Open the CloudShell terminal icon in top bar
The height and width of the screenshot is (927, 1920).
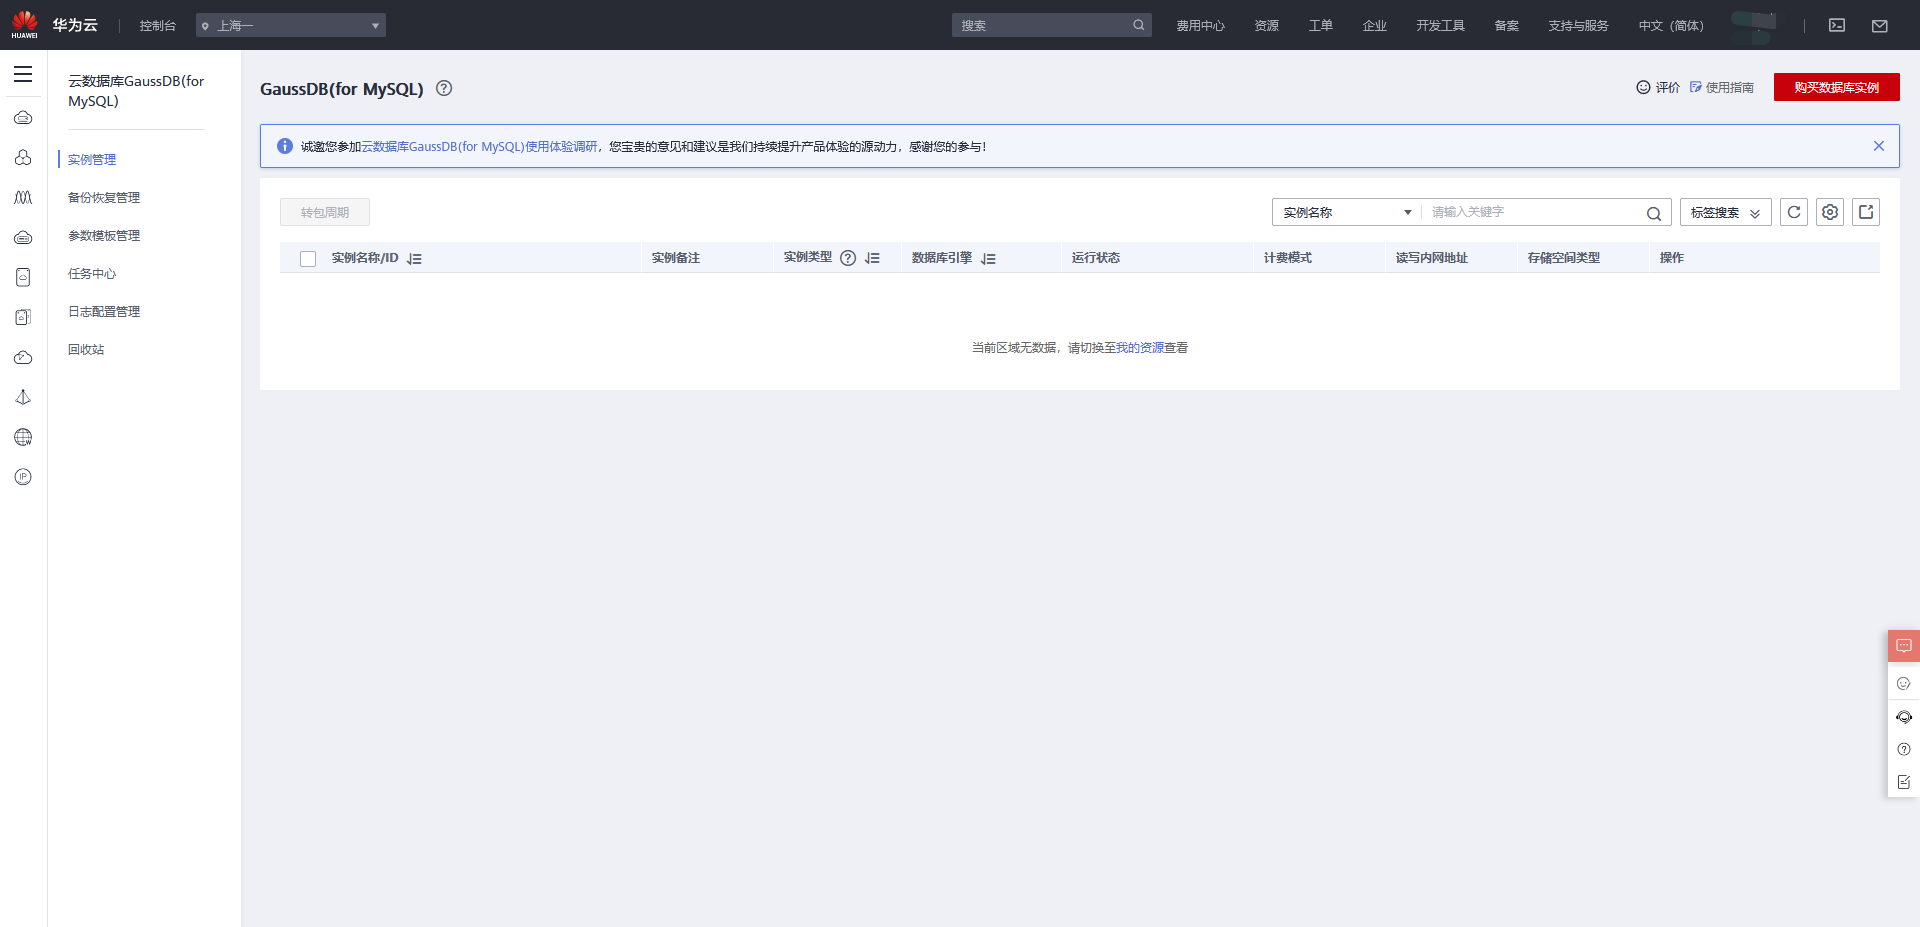[x=1837, y=25]
